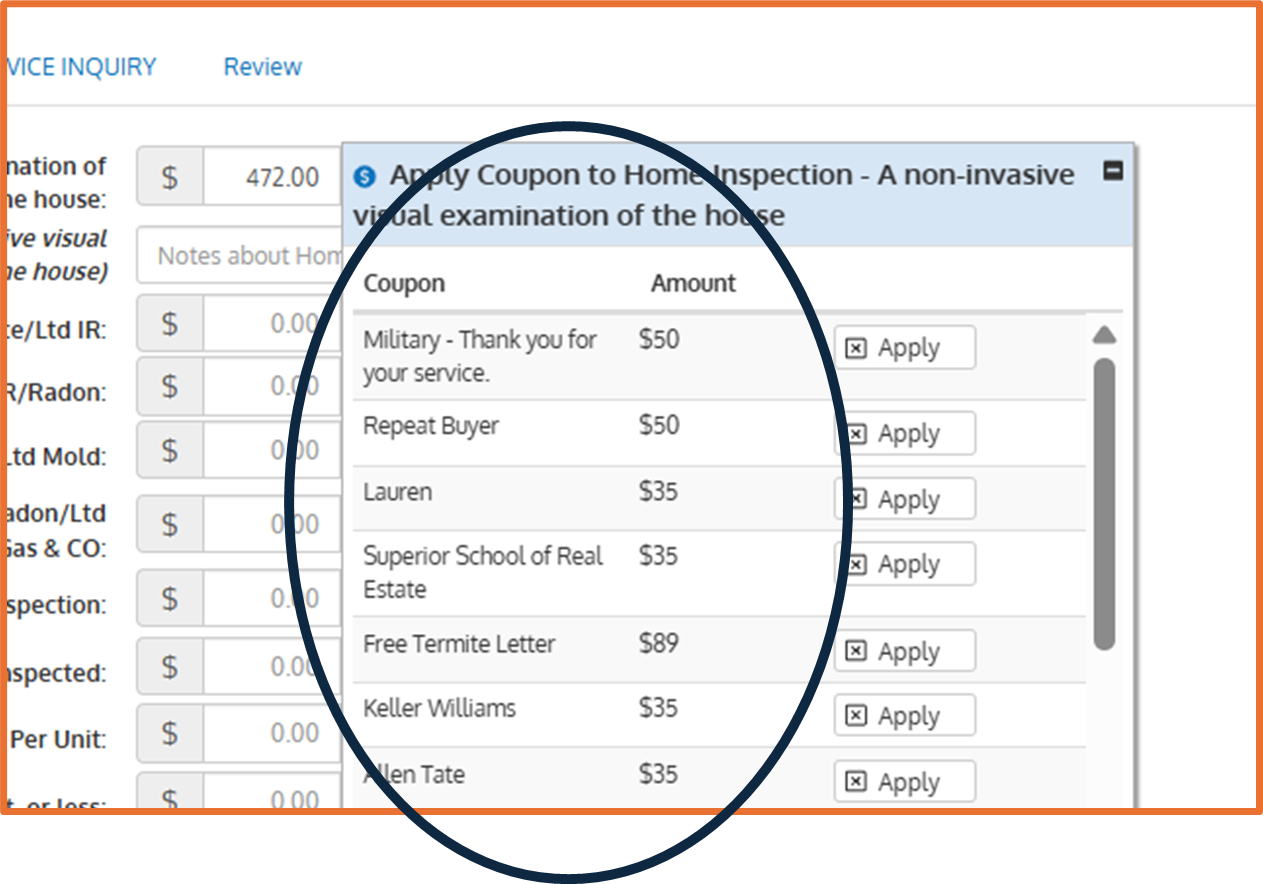Viewport: 1263px width, 884px height.
Task: Open the Review tab
Action: [x=262, y=67]
